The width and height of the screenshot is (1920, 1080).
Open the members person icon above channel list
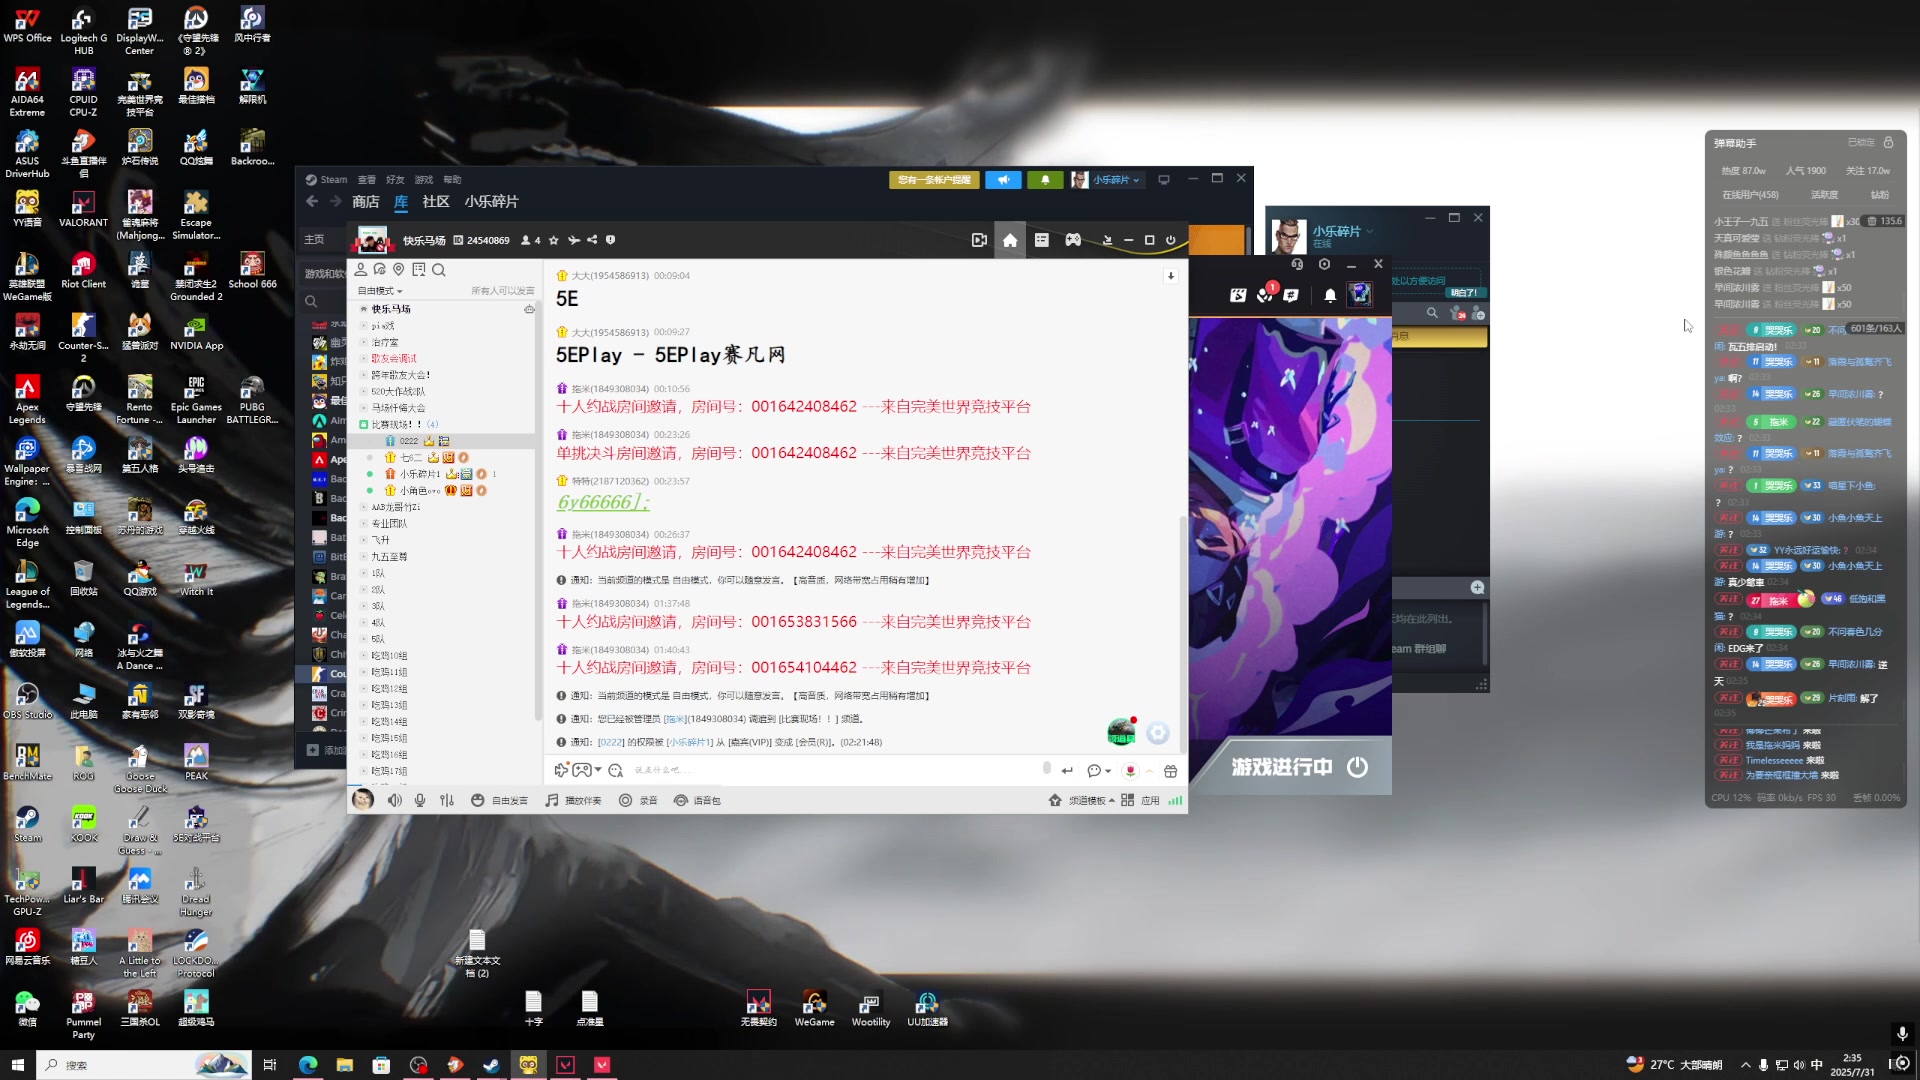coord(360,270)
